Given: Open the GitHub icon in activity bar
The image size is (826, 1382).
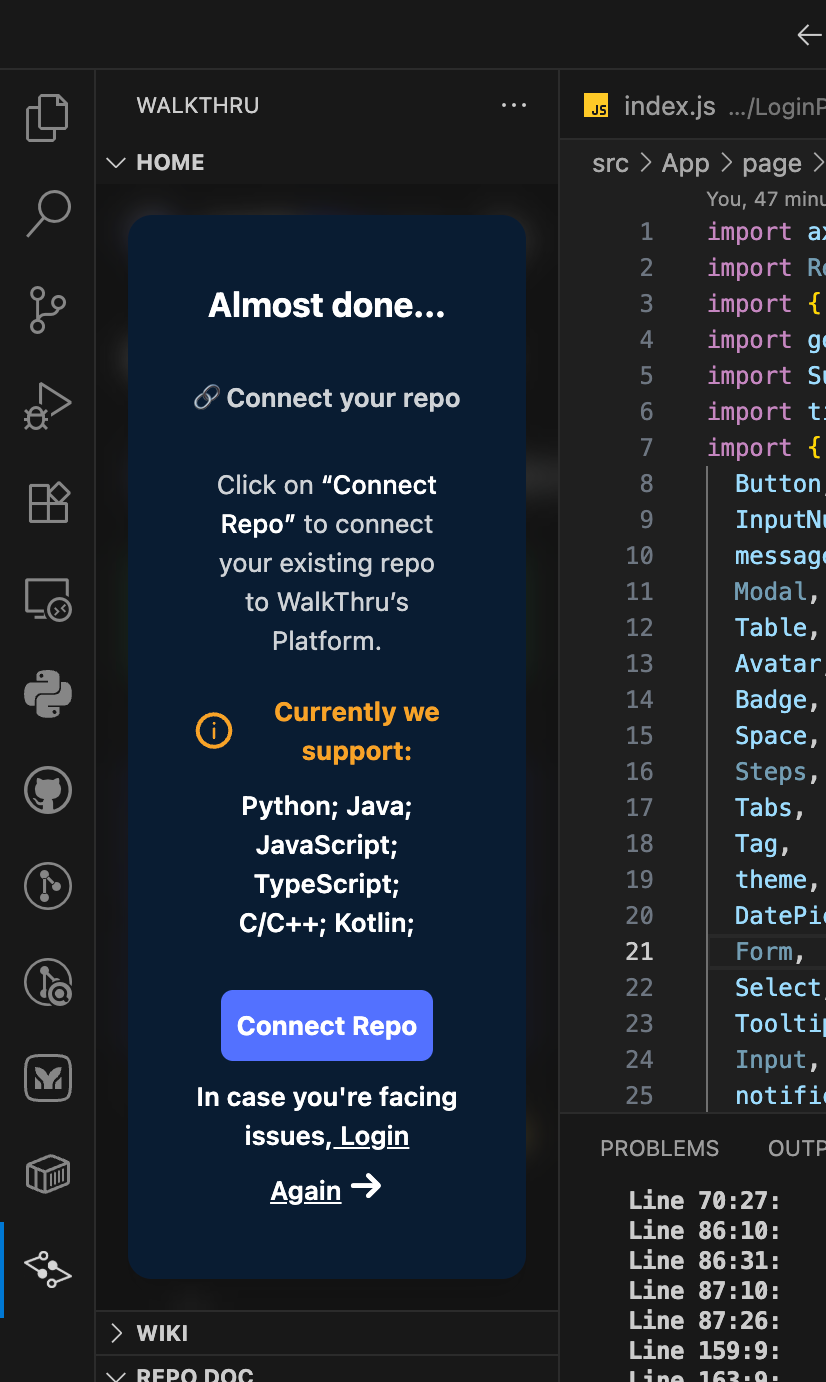Looking at the screenshot, I should 47,791.
